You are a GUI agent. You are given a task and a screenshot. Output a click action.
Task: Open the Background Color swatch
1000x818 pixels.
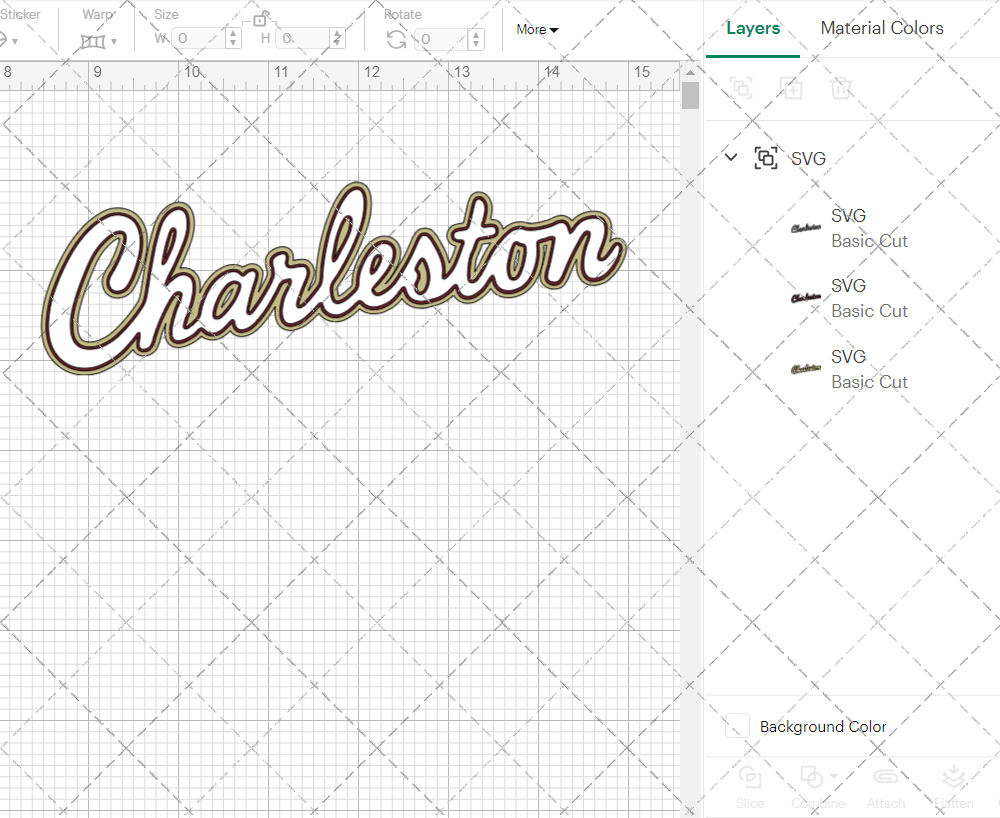(737, 726)
